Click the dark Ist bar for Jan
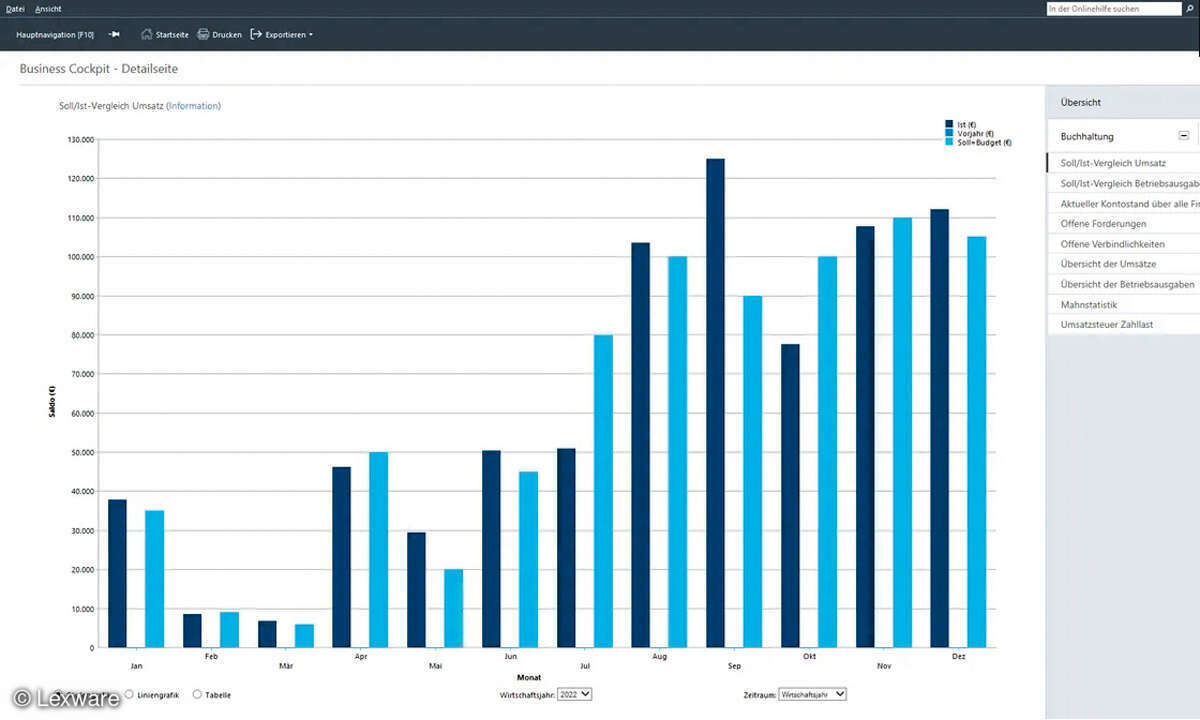This screenshot has width=1200, height=720. 117,573
